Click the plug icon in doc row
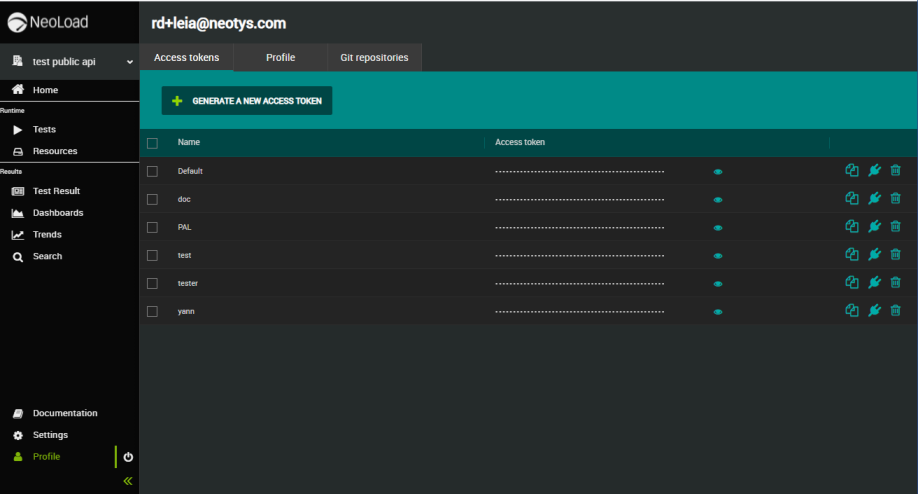This screenshot has width=918, height=494. (x=874, y=198)
